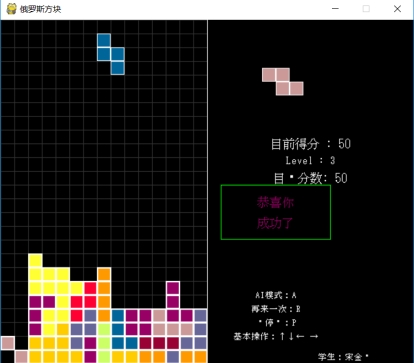The image size is (414, 363).
Task: Click the 'Level : 3' text
Action: click(310, 161)
